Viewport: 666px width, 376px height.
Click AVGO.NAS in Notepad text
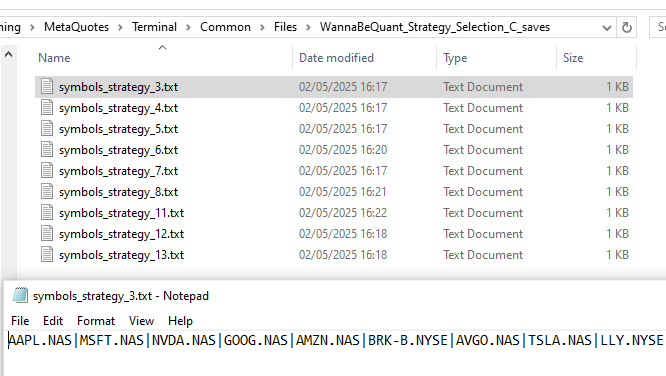coord(488,340)
